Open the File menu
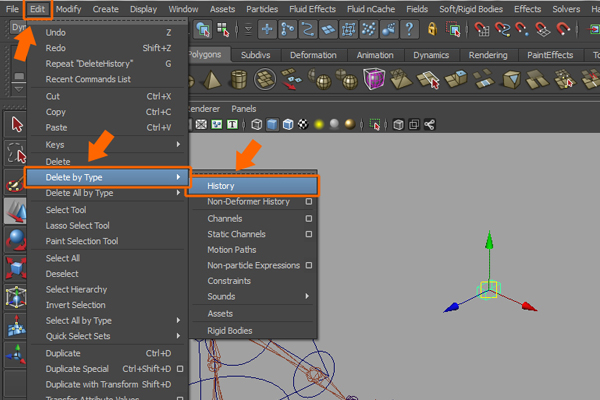The height and width of the screenshot is (400, 600). pos(12,9)
